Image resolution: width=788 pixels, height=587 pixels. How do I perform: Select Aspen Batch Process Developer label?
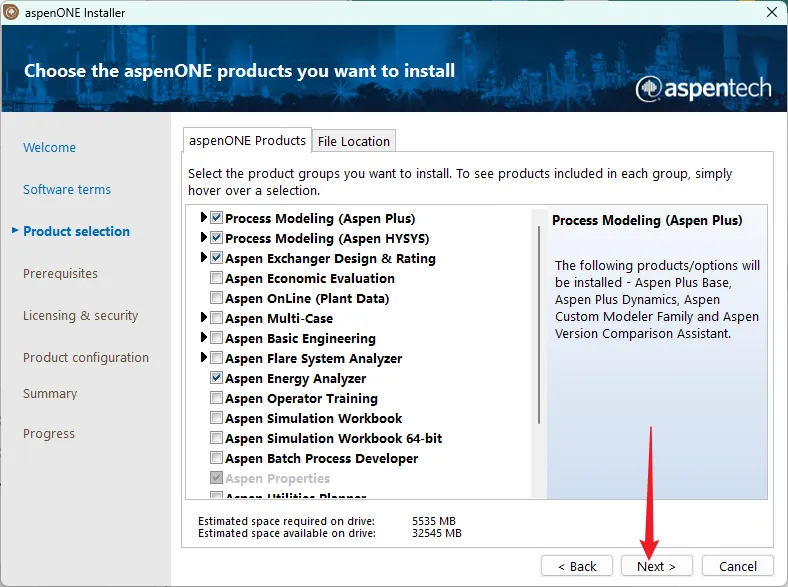(322, 458)
